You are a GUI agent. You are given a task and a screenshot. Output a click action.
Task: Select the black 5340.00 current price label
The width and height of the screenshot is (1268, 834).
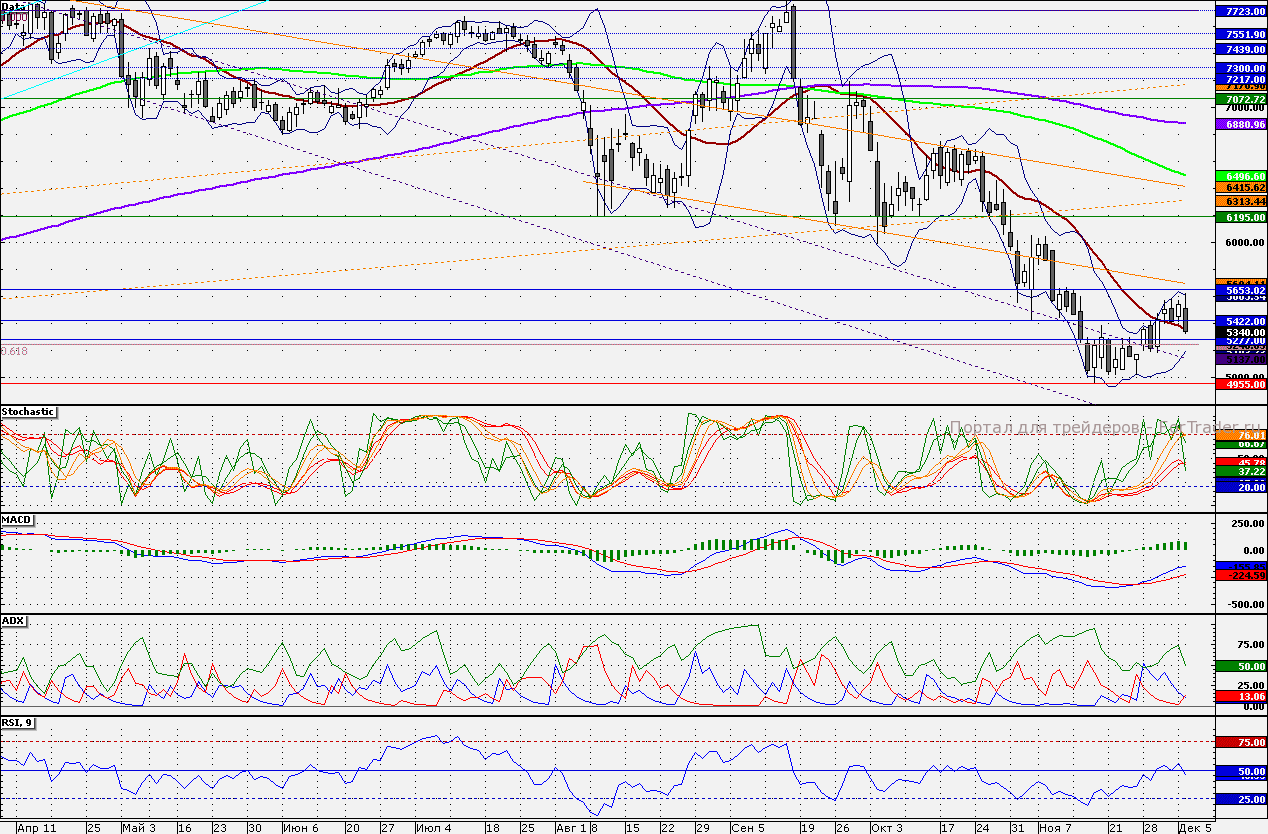1239,332
